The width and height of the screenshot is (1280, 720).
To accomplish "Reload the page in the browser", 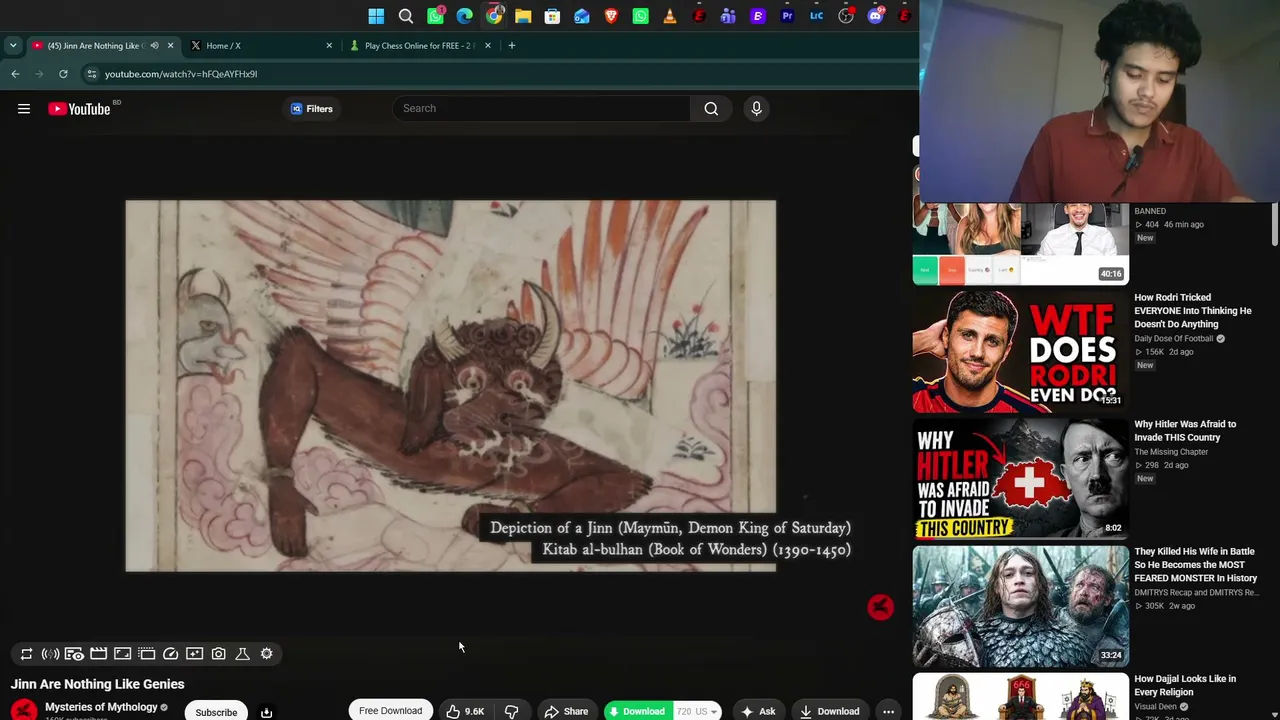I will click(x=63, y=74).
